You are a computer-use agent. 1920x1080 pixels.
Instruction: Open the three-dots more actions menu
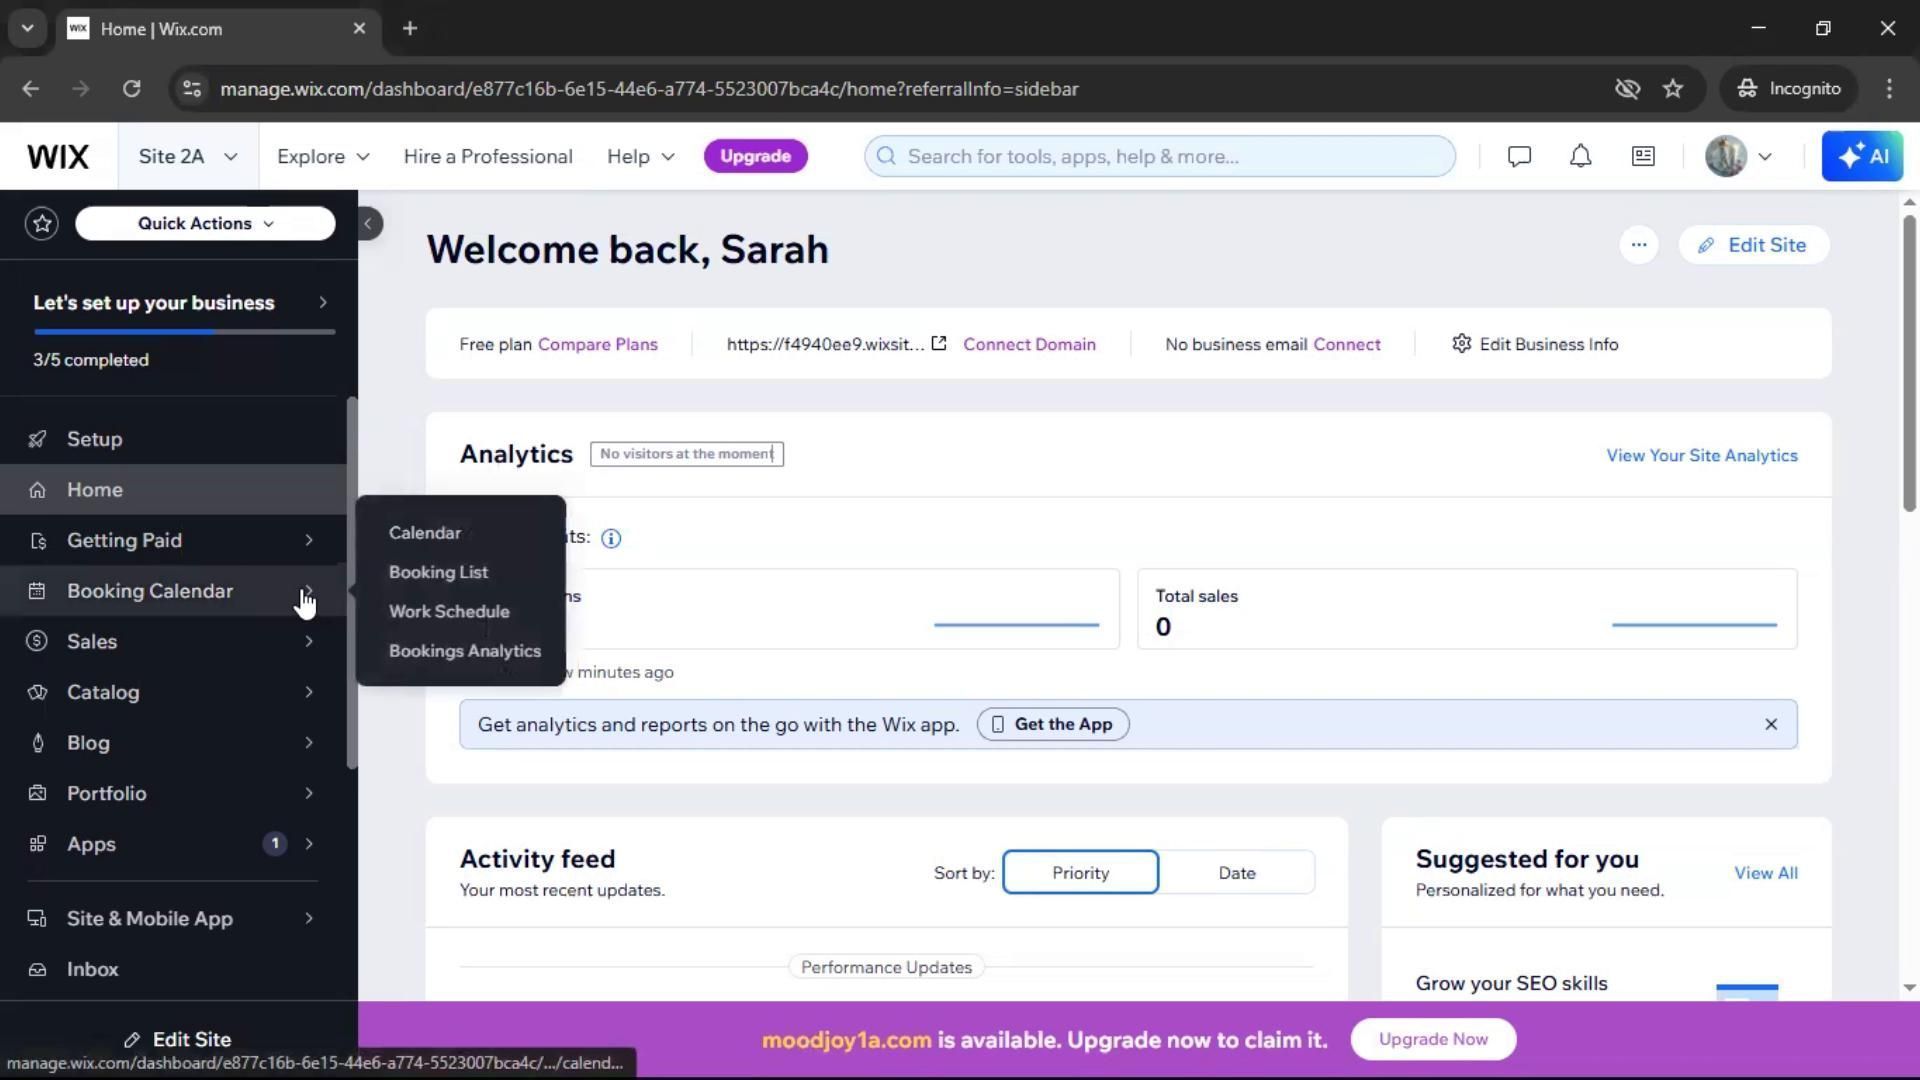1638,245
